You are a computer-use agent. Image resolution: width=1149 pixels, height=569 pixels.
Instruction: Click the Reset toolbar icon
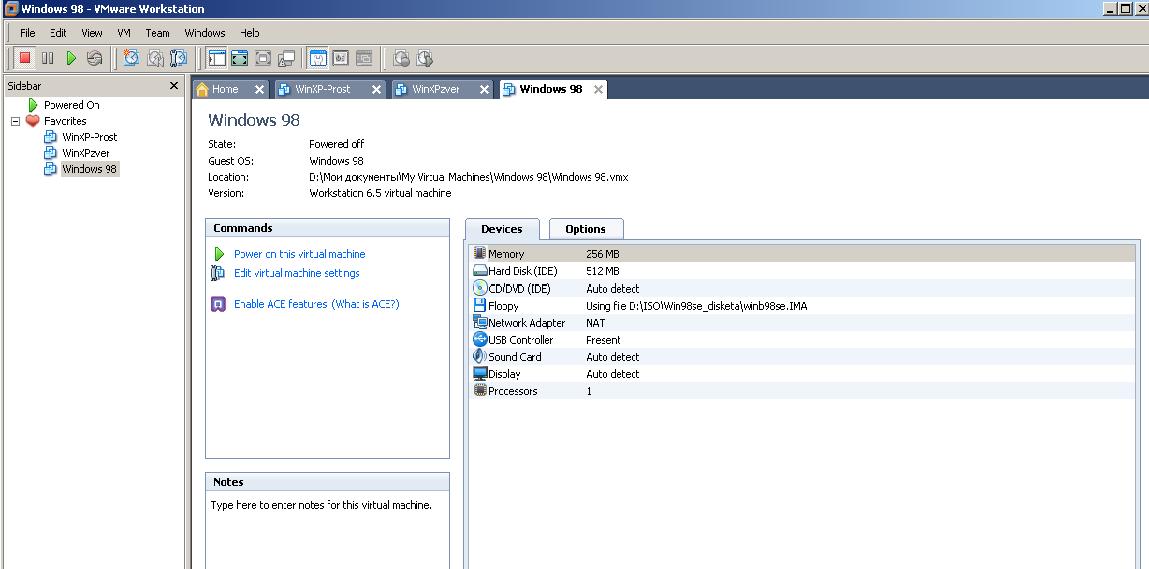pos(95,58)
